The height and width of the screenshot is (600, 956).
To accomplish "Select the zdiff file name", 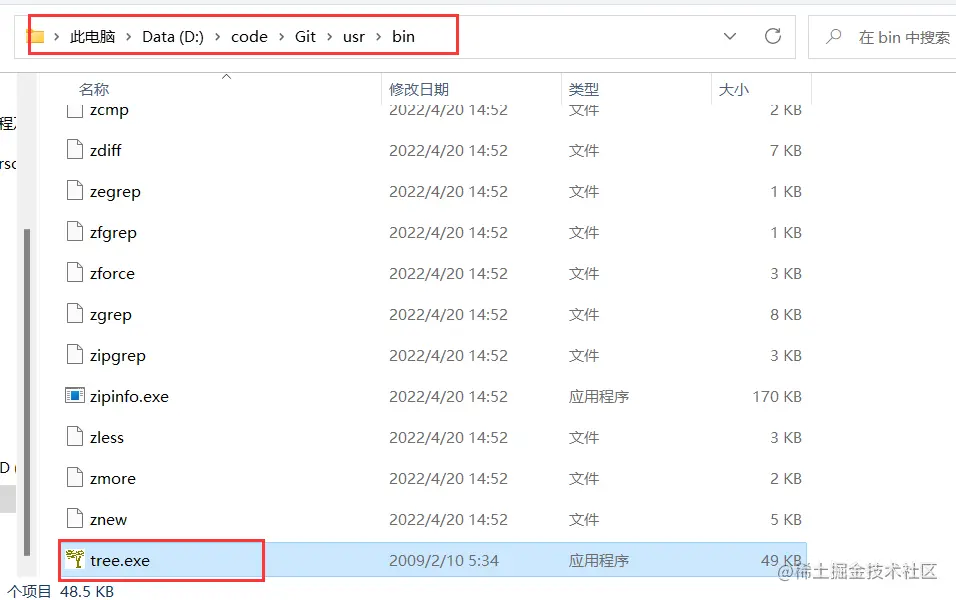I will coord(105,151).
